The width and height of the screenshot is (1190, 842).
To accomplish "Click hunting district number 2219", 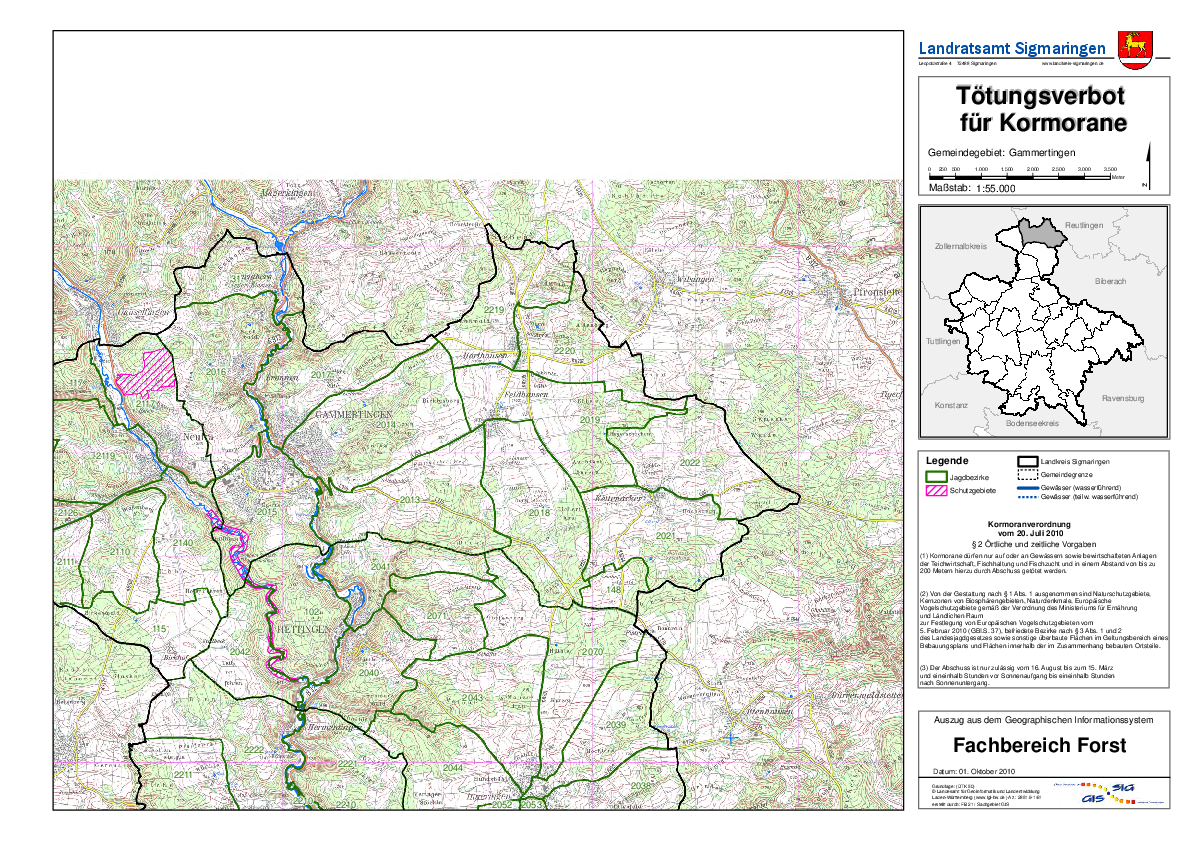I will click(x=494, y=311).
